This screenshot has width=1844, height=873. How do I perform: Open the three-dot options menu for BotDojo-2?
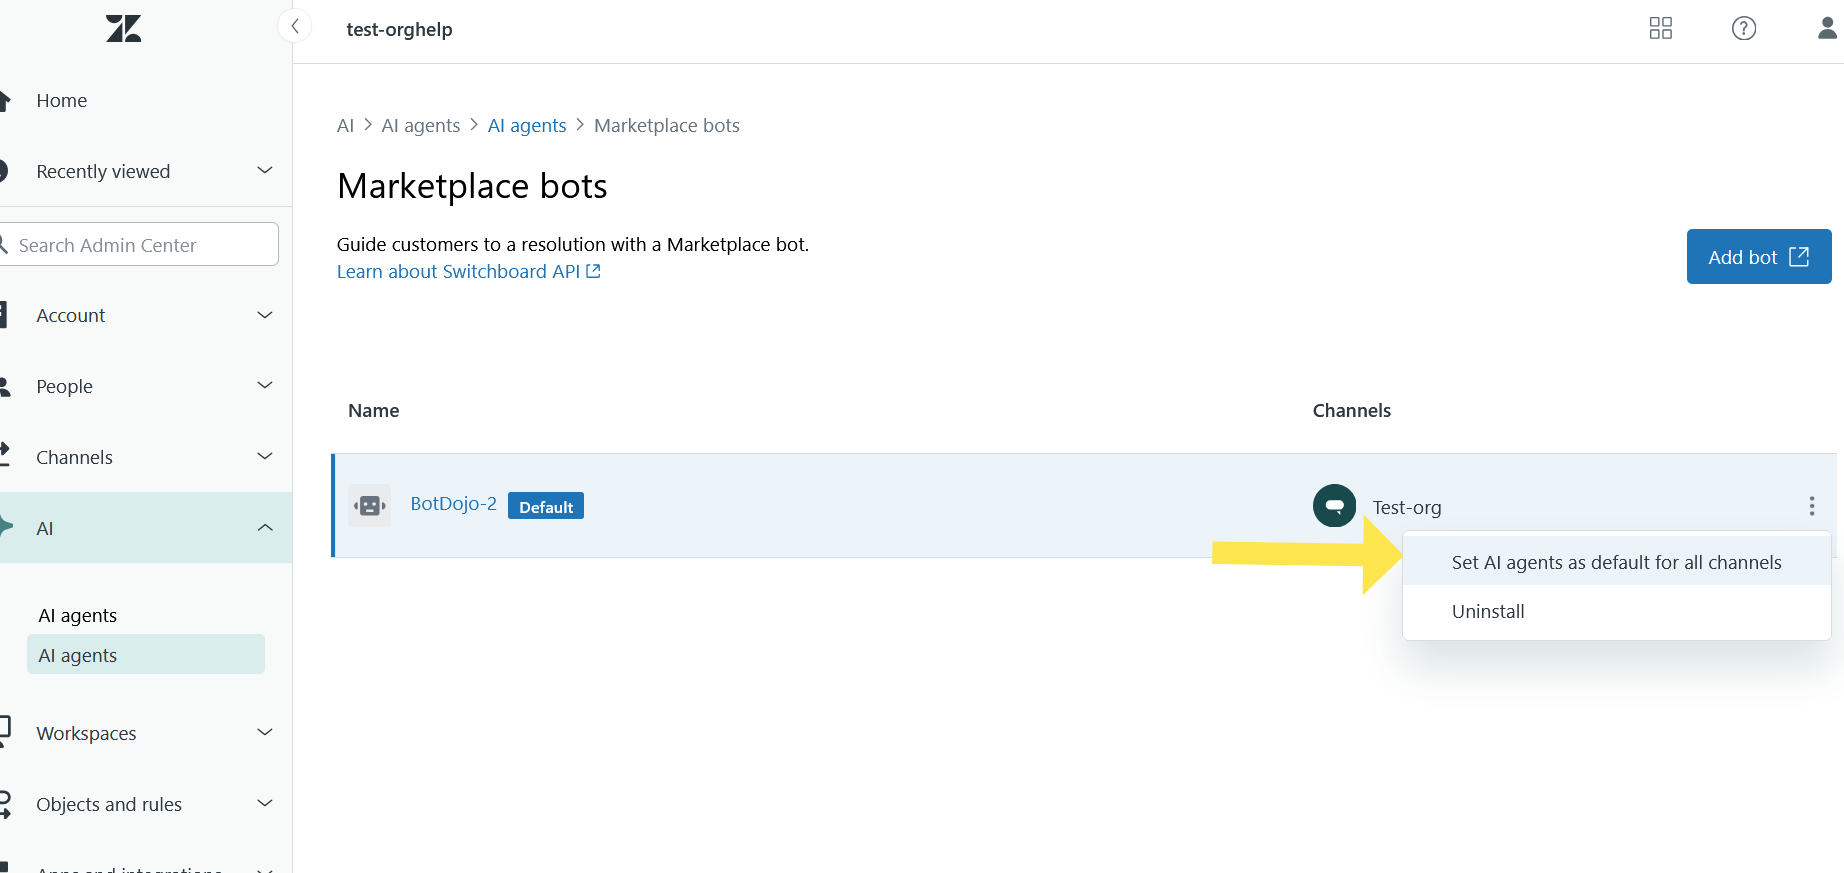click(x=1811, y=506)
